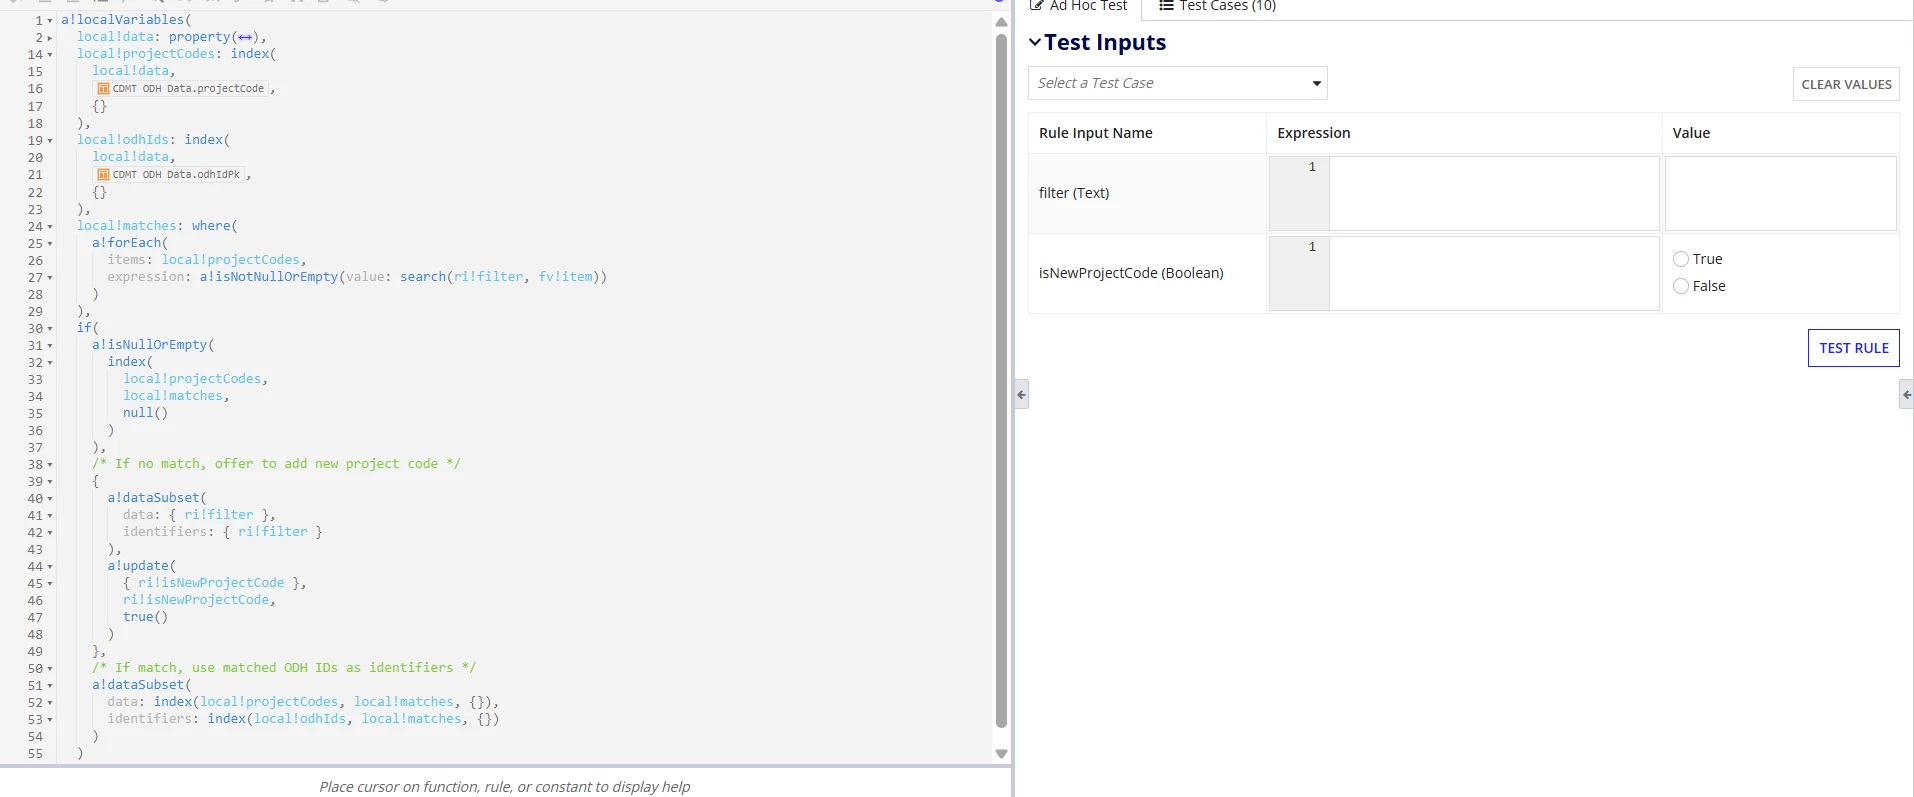Click 'ri!isNewProjectCode,' on line 46
1914x797 pixels.
(200, 600)
